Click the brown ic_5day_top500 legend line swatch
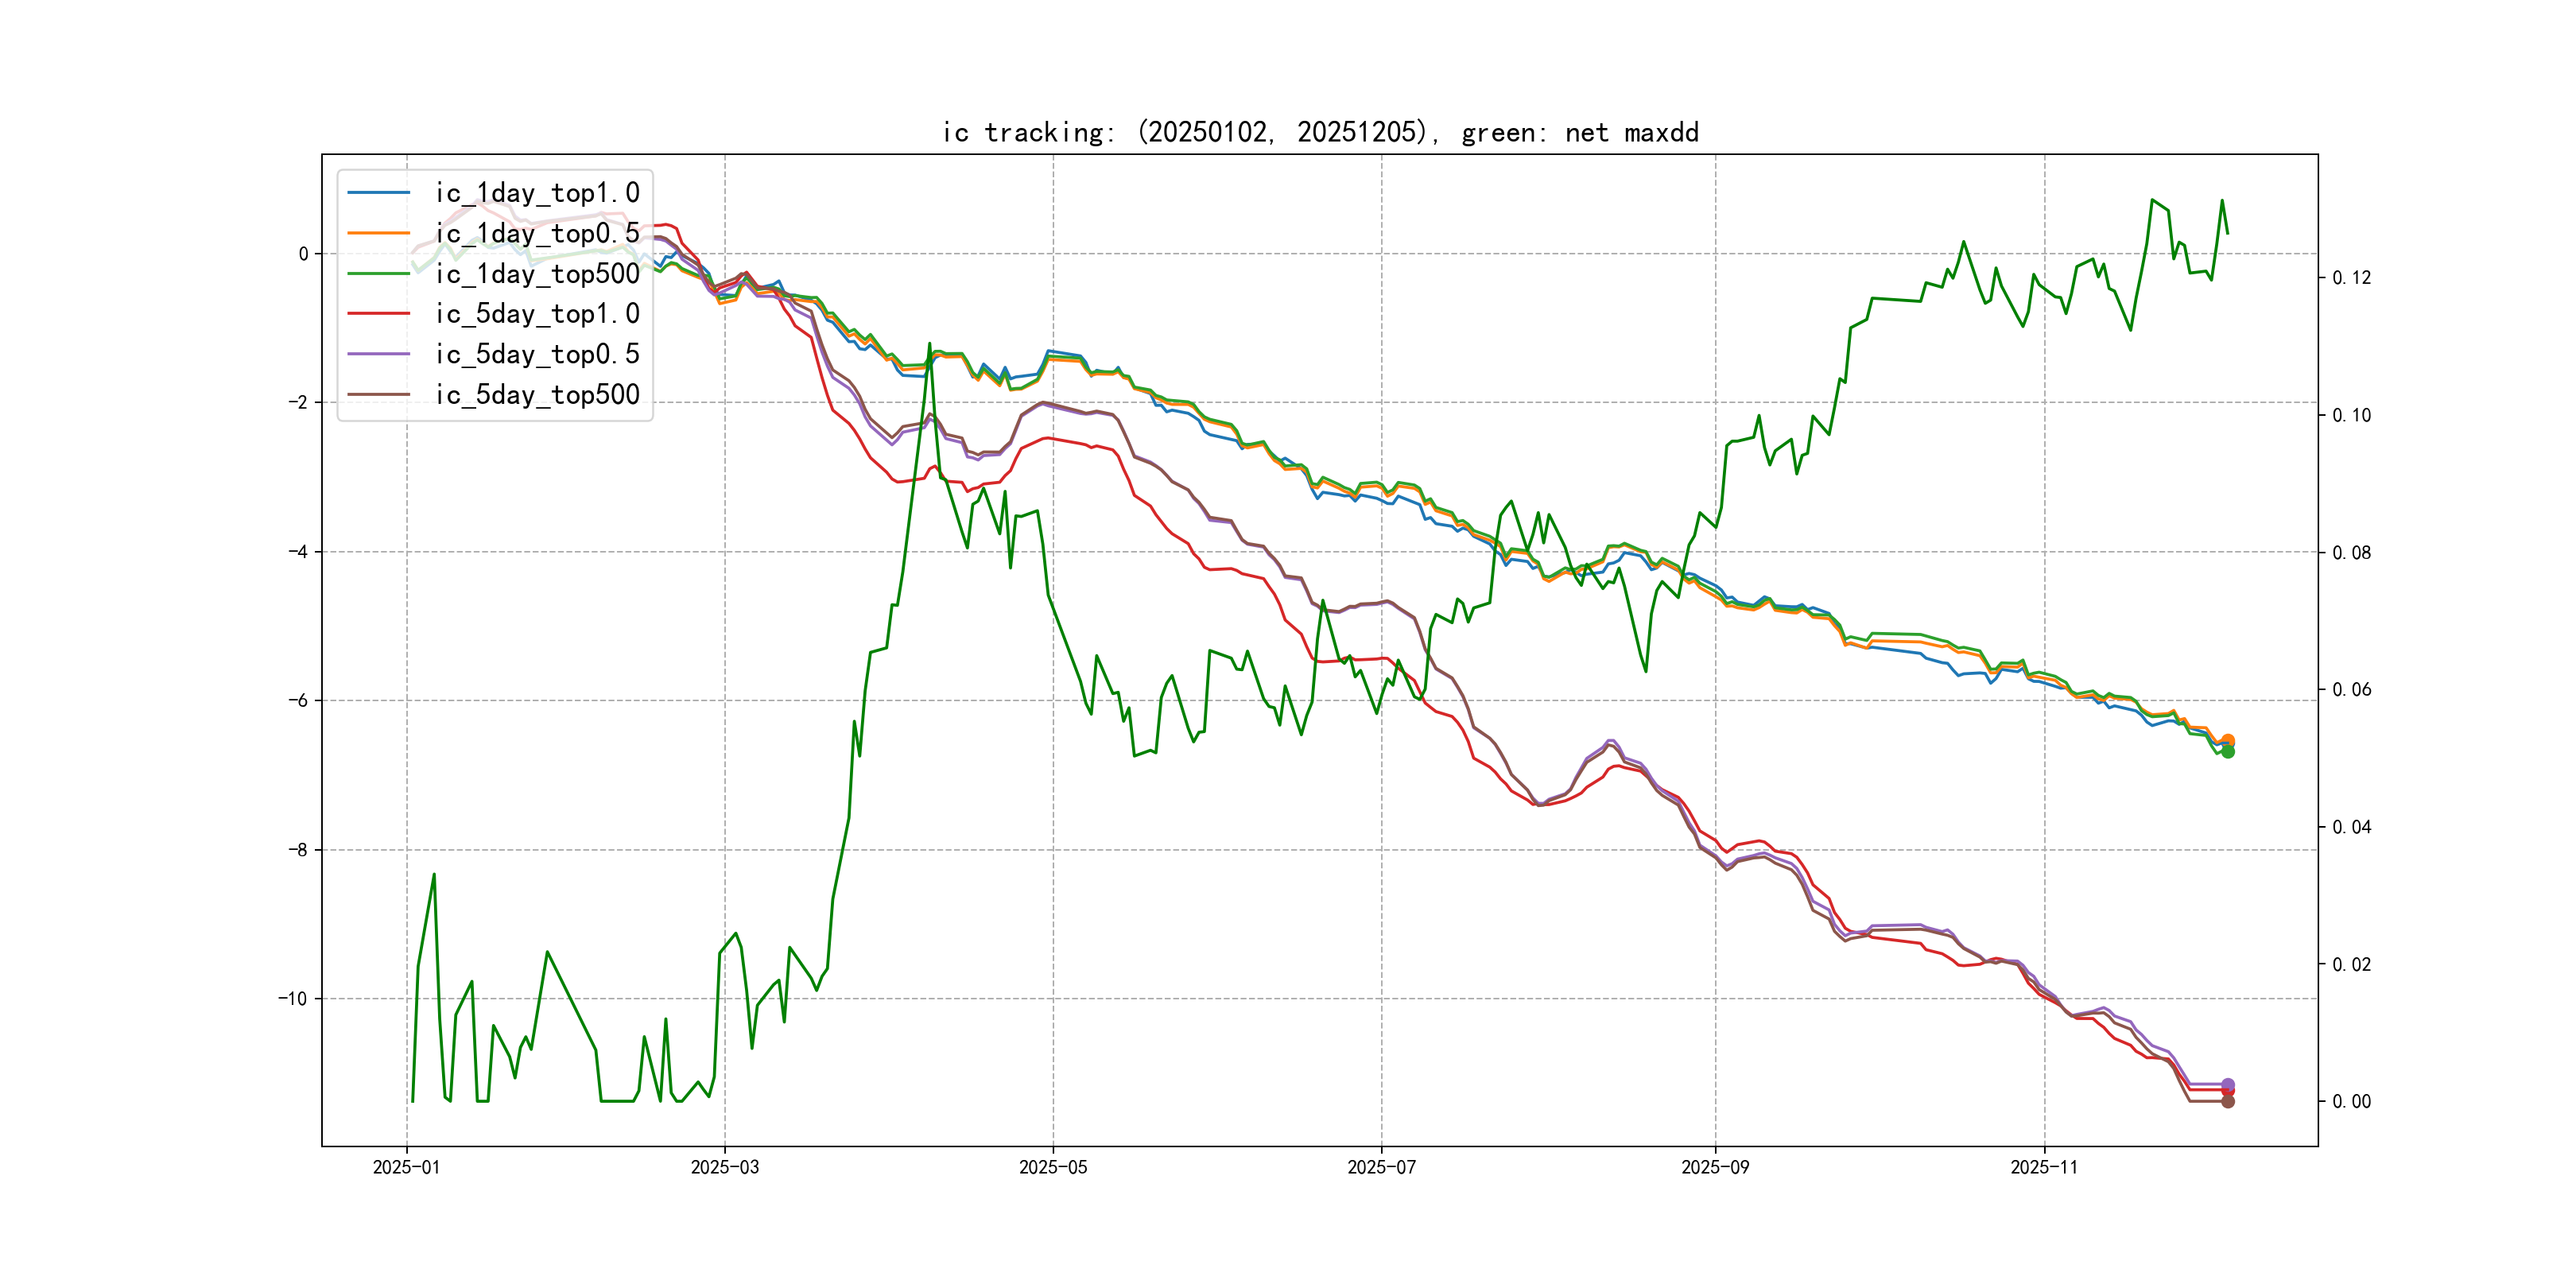Image resolution: width=2576 pixels, height=1288 pixels. tap(378, 395)
